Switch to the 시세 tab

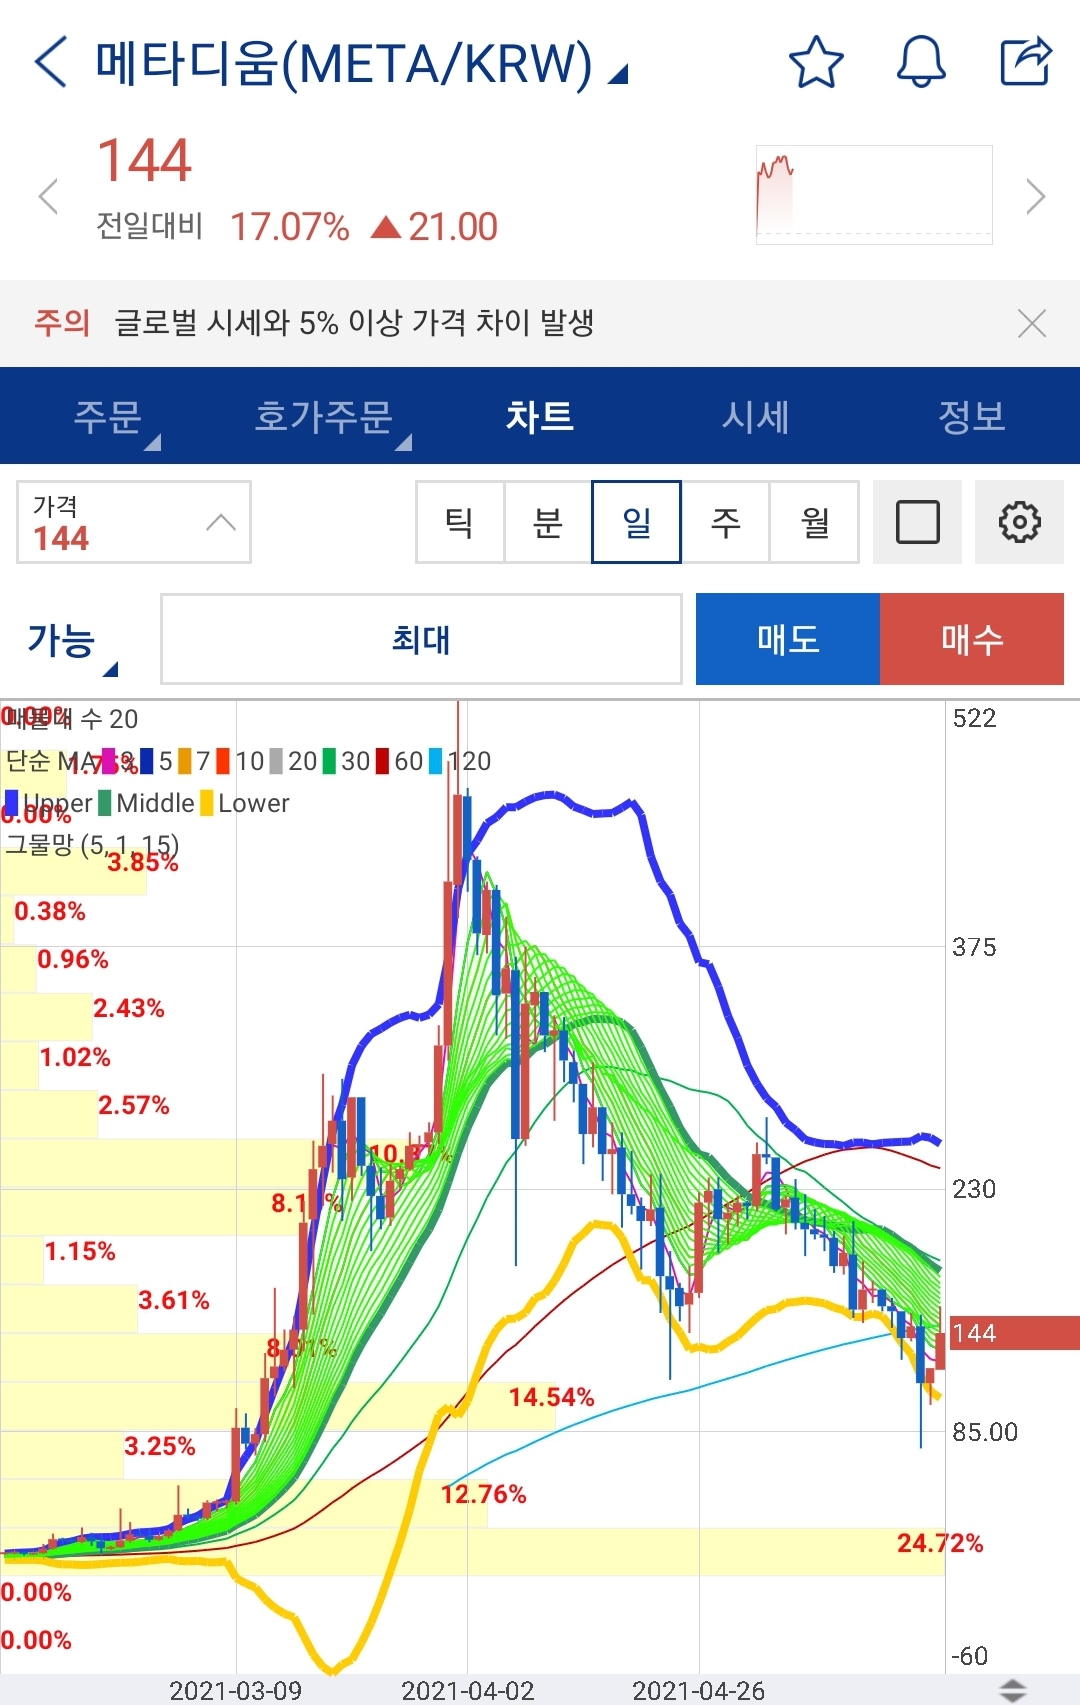coord(756,416)
